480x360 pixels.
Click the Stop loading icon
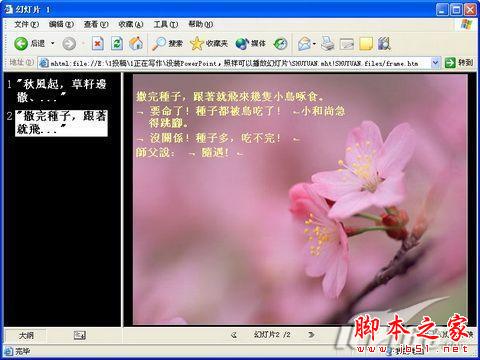tap(97, 44)
